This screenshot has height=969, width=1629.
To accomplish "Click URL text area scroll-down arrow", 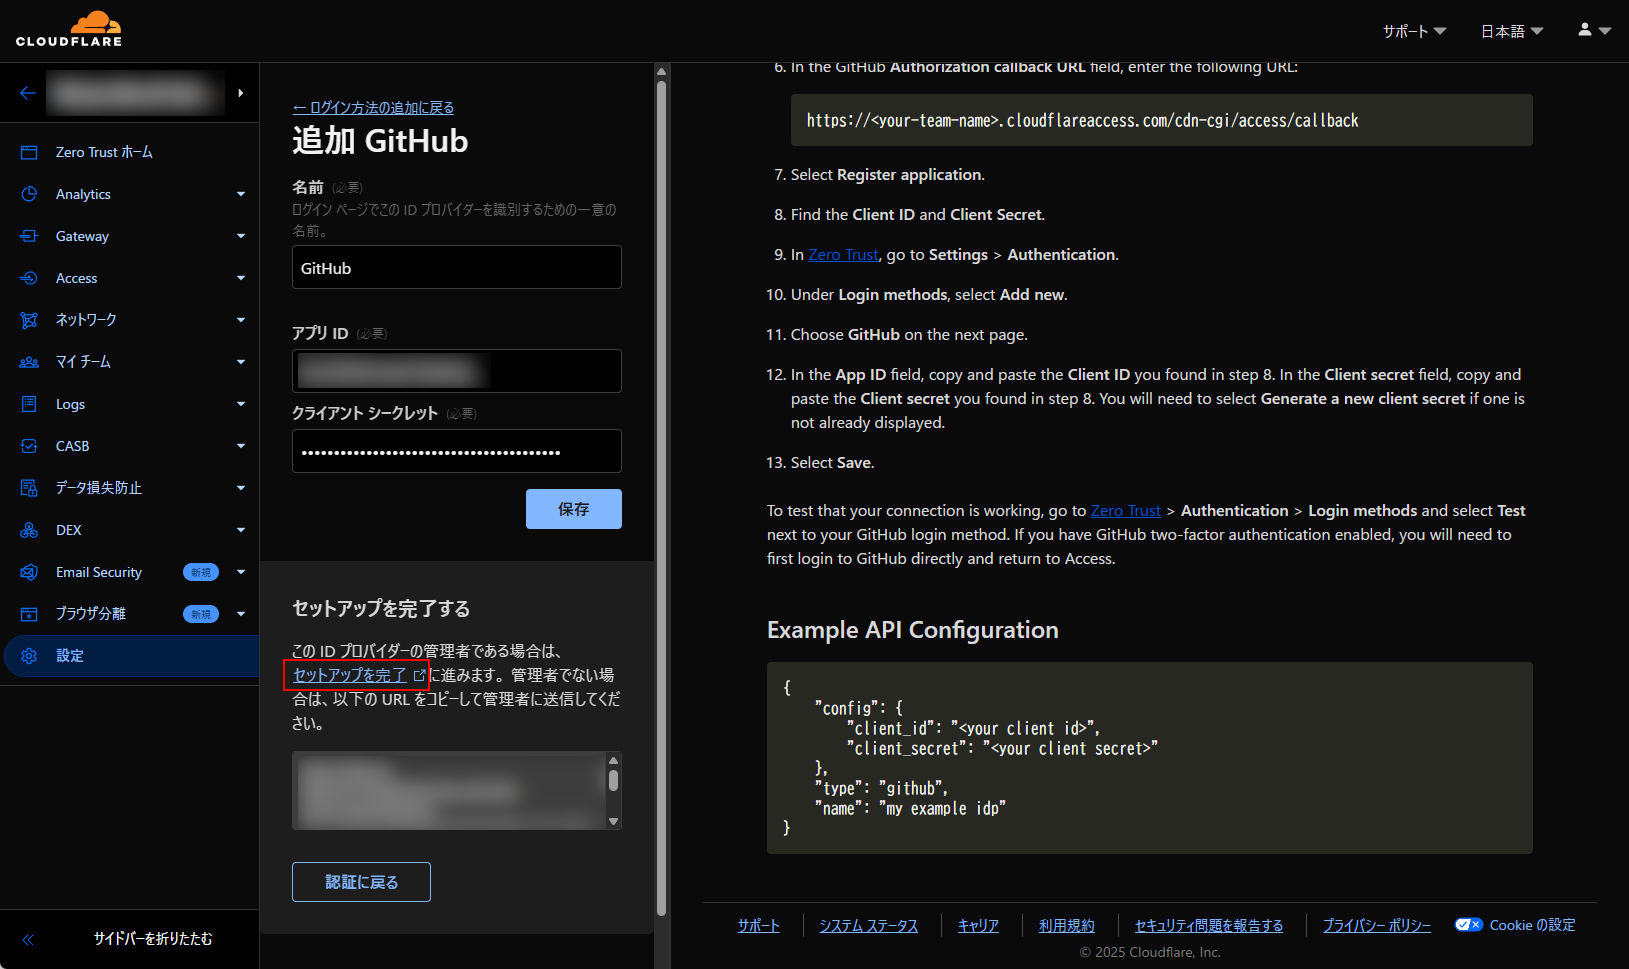I will click(614, 821).
